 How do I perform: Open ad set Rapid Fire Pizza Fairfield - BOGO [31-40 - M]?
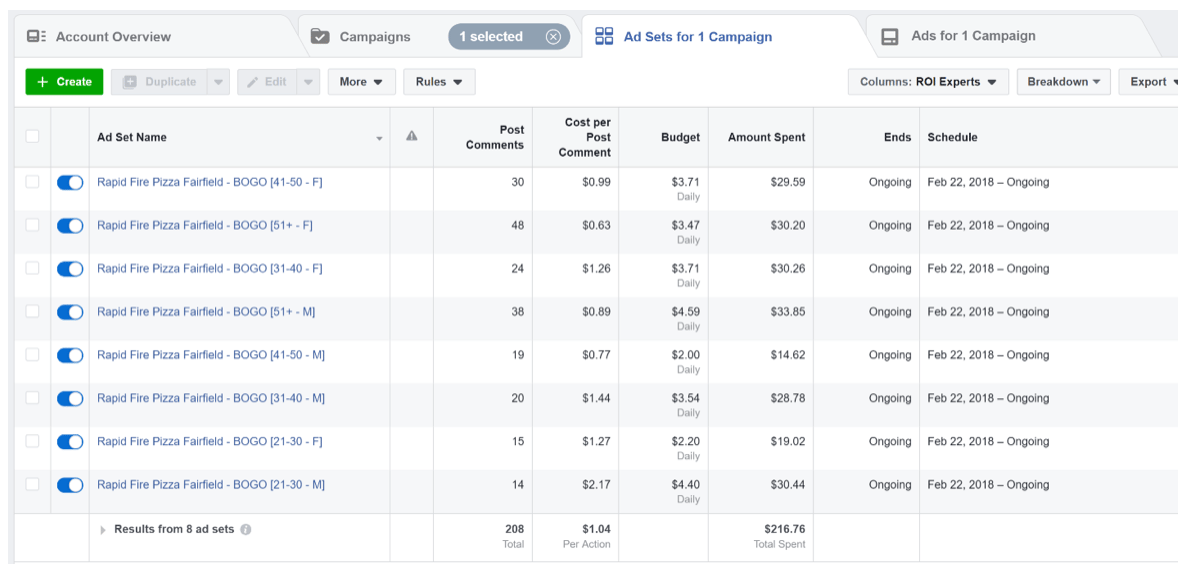point(211,398)
